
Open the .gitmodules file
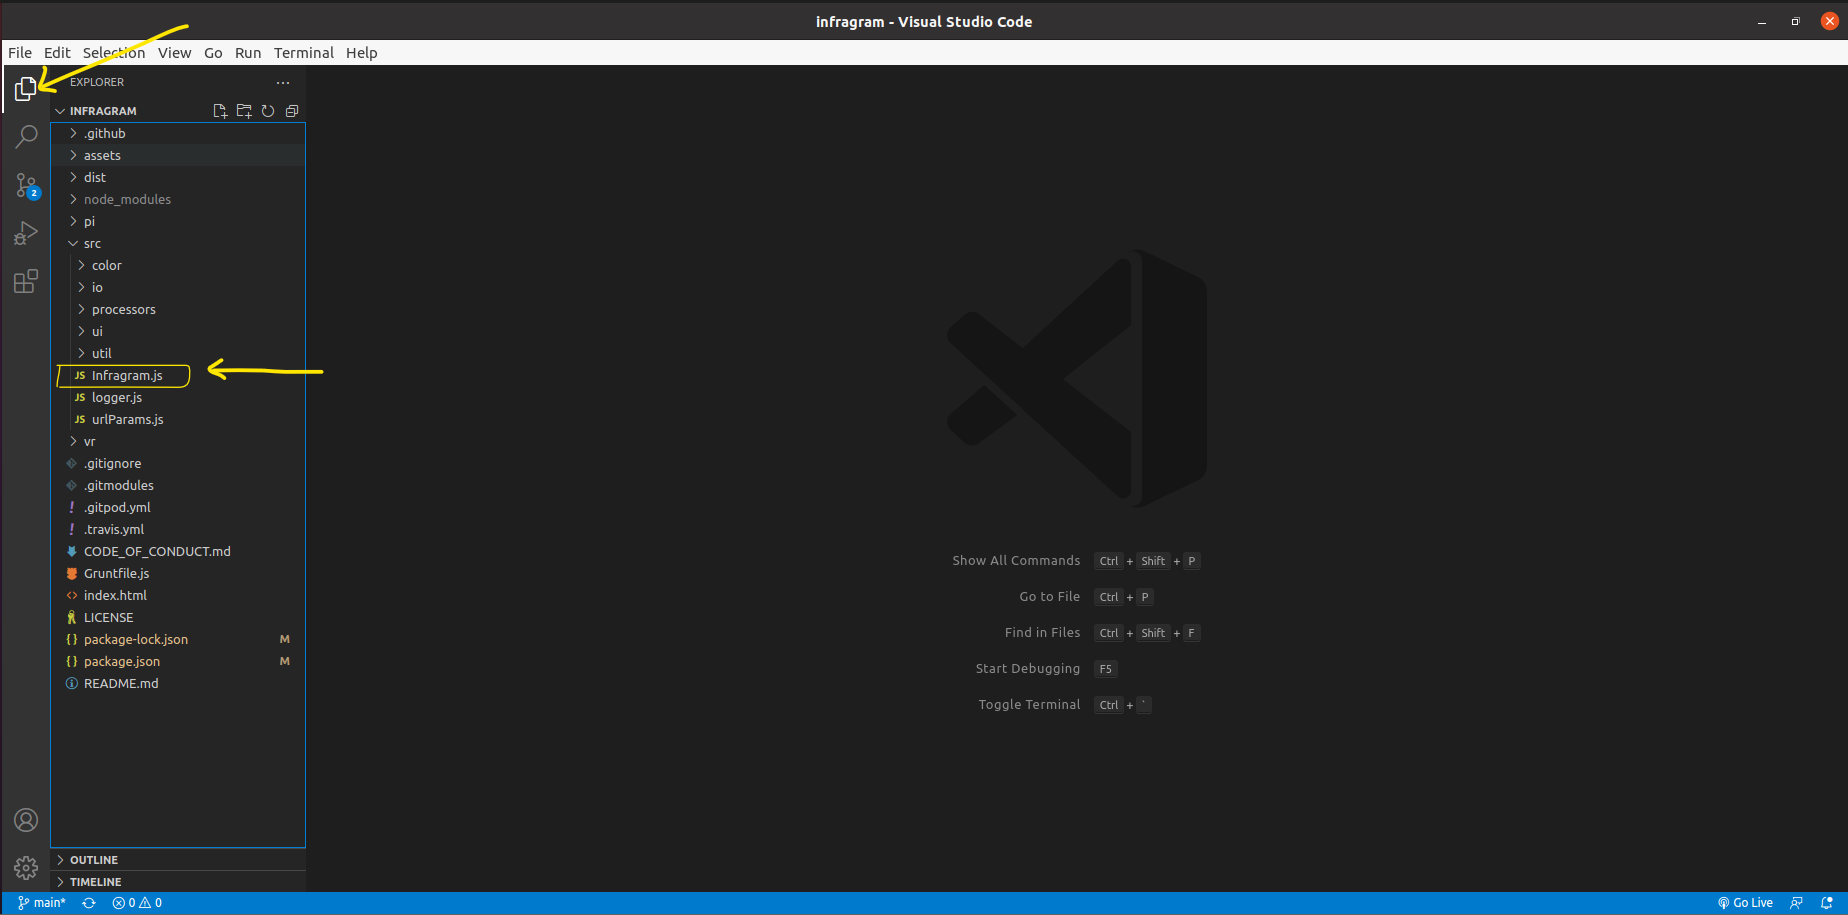pos(178,486)
